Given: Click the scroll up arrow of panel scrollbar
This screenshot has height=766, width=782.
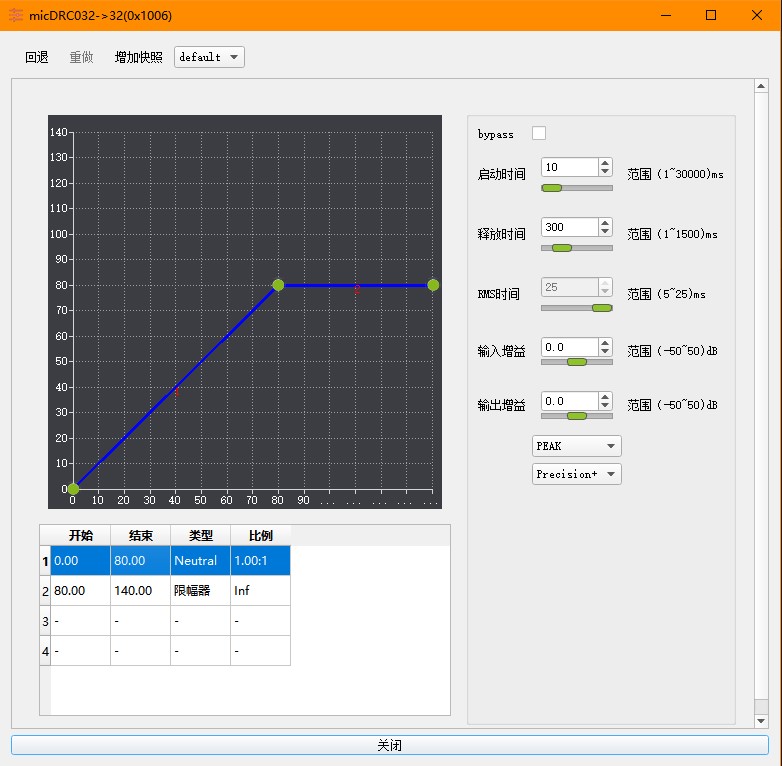Looking at the screenshot, I should [x=761, y=86].
